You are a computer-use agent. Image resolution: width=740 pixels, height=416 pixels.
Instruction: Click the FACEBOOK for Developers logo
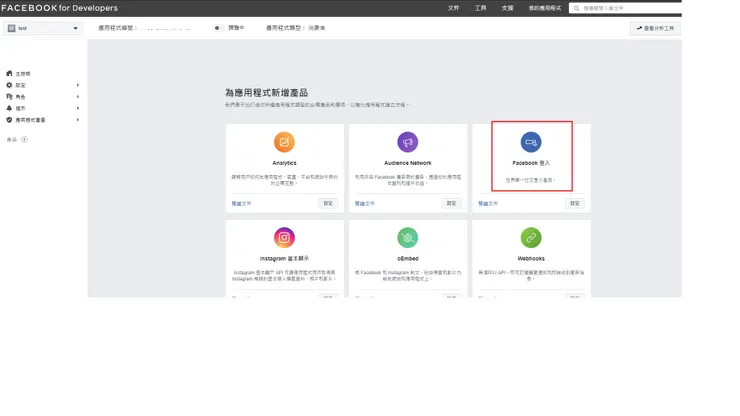59,8
